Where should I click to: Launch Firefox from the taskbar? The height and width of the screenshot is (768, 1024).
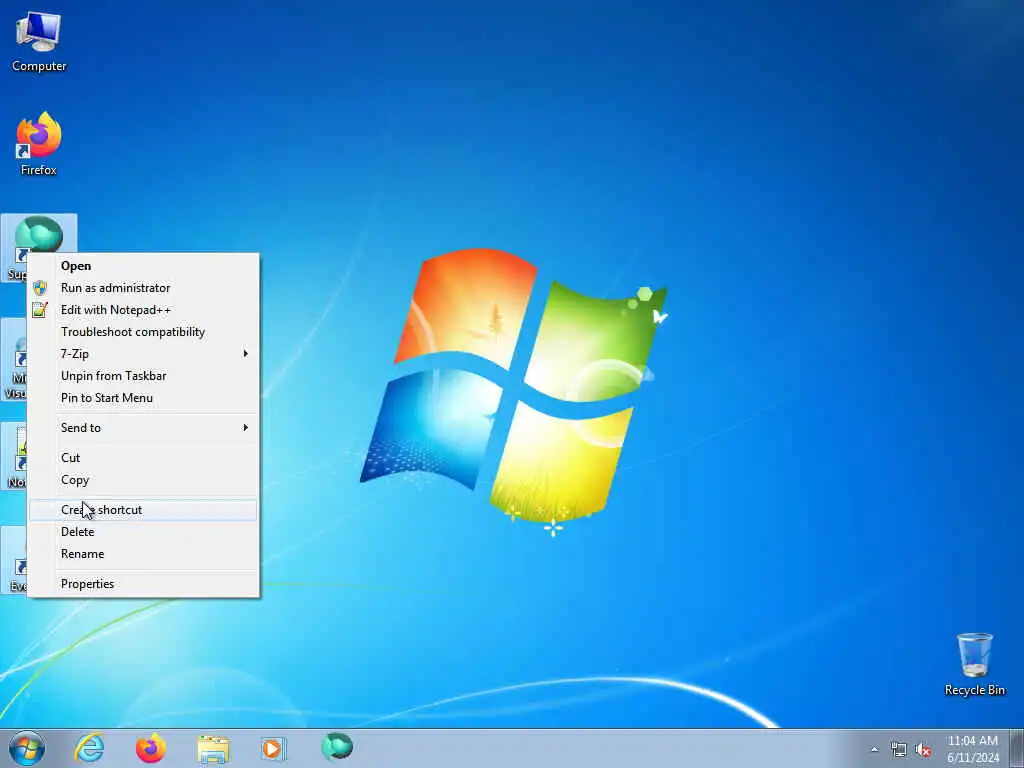click(151, 748)
